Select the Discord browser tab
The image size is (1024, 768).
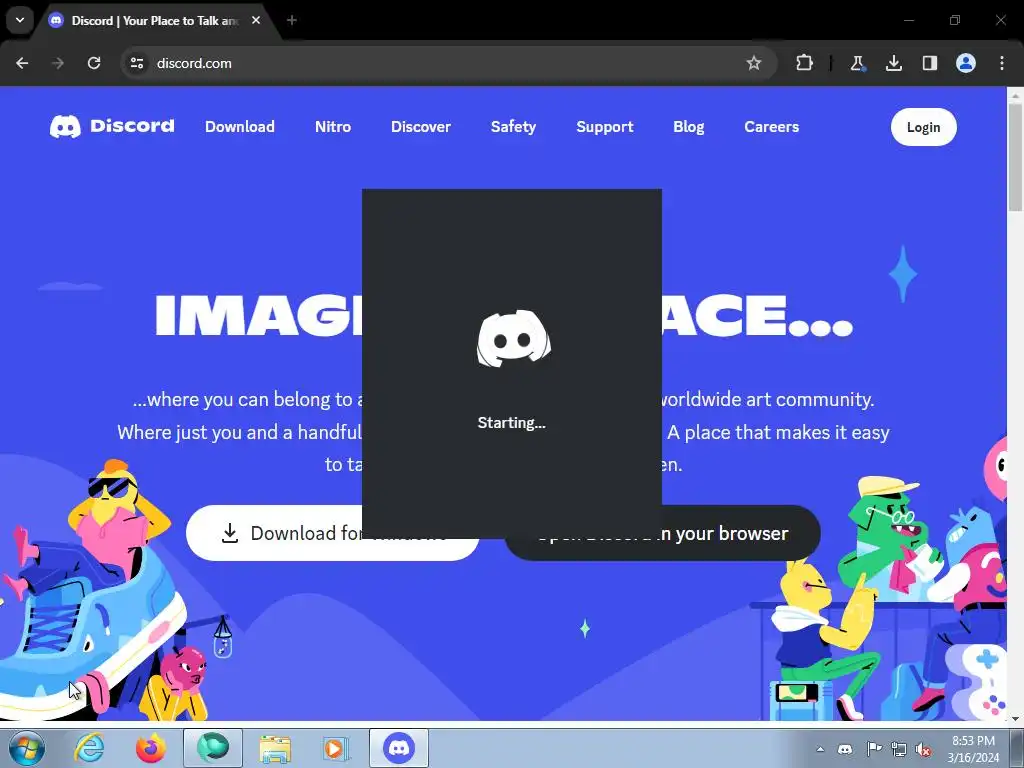pyautogui.click(x=153, y=21)
